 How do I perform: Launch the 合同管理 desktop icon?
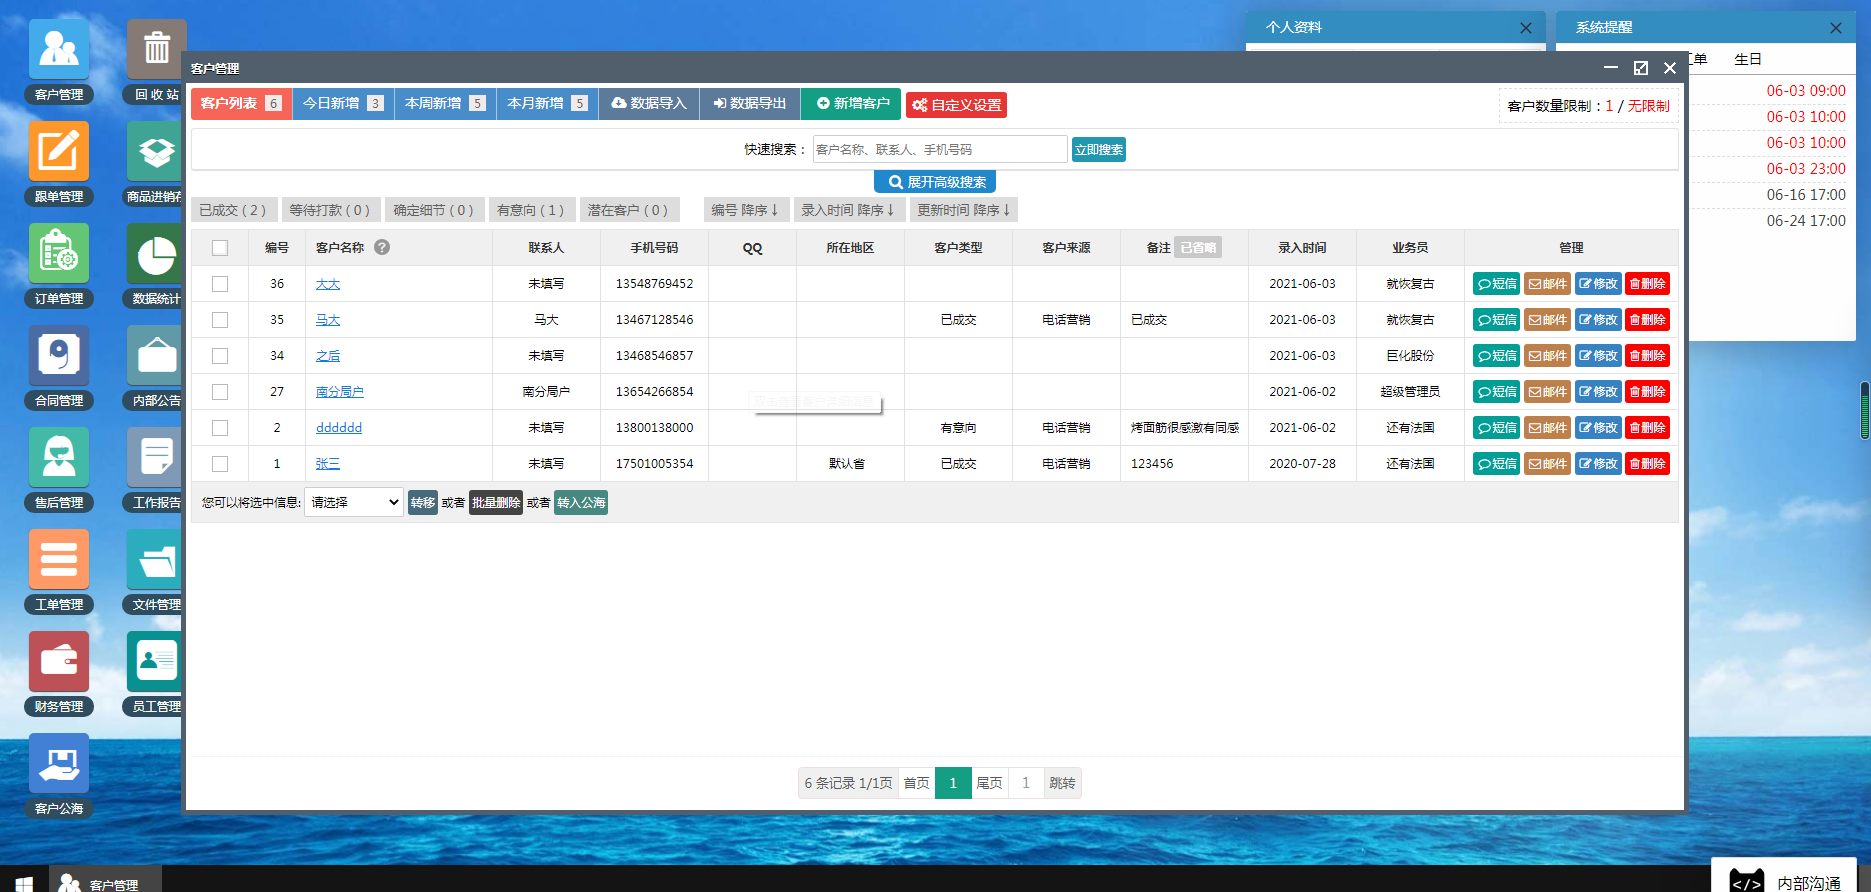coord(59,356)
